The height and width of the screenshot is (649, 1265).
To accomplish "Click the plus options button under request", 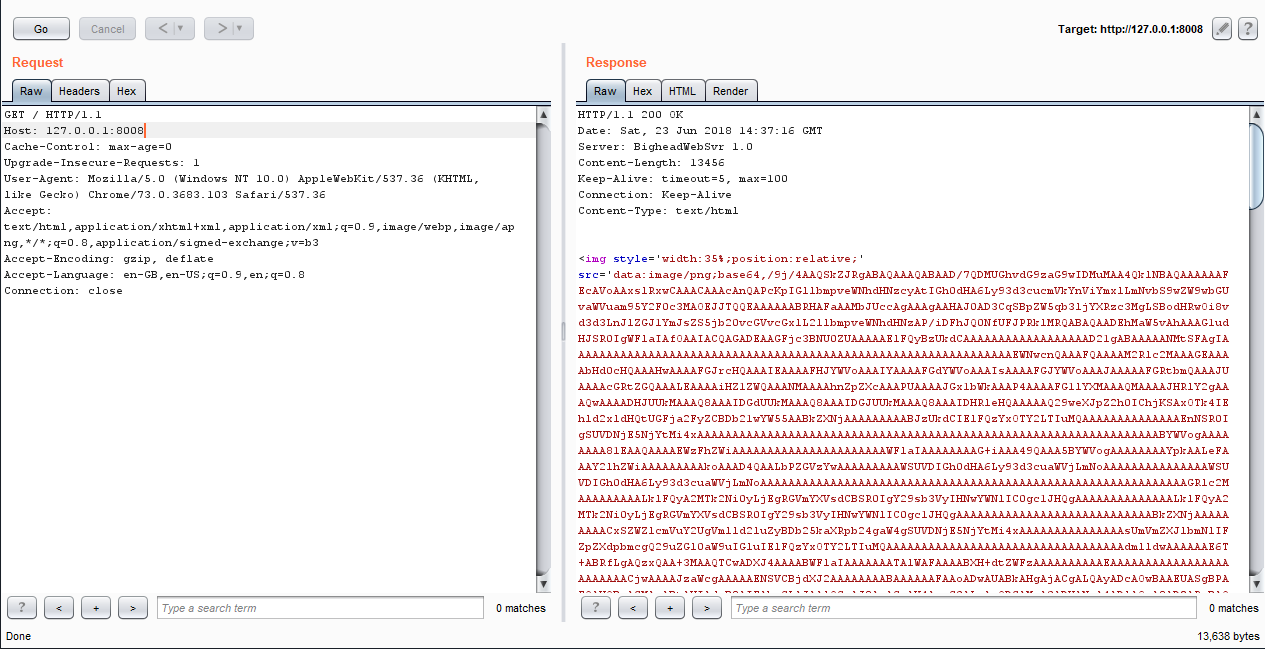I will 96,608.
